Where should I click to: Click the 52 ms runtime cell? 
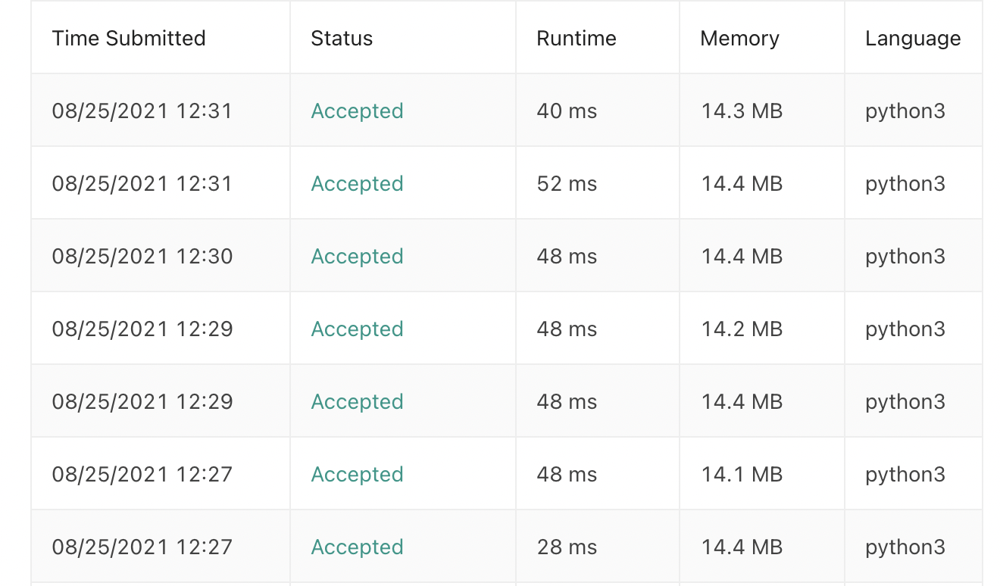tap(566, 184)
